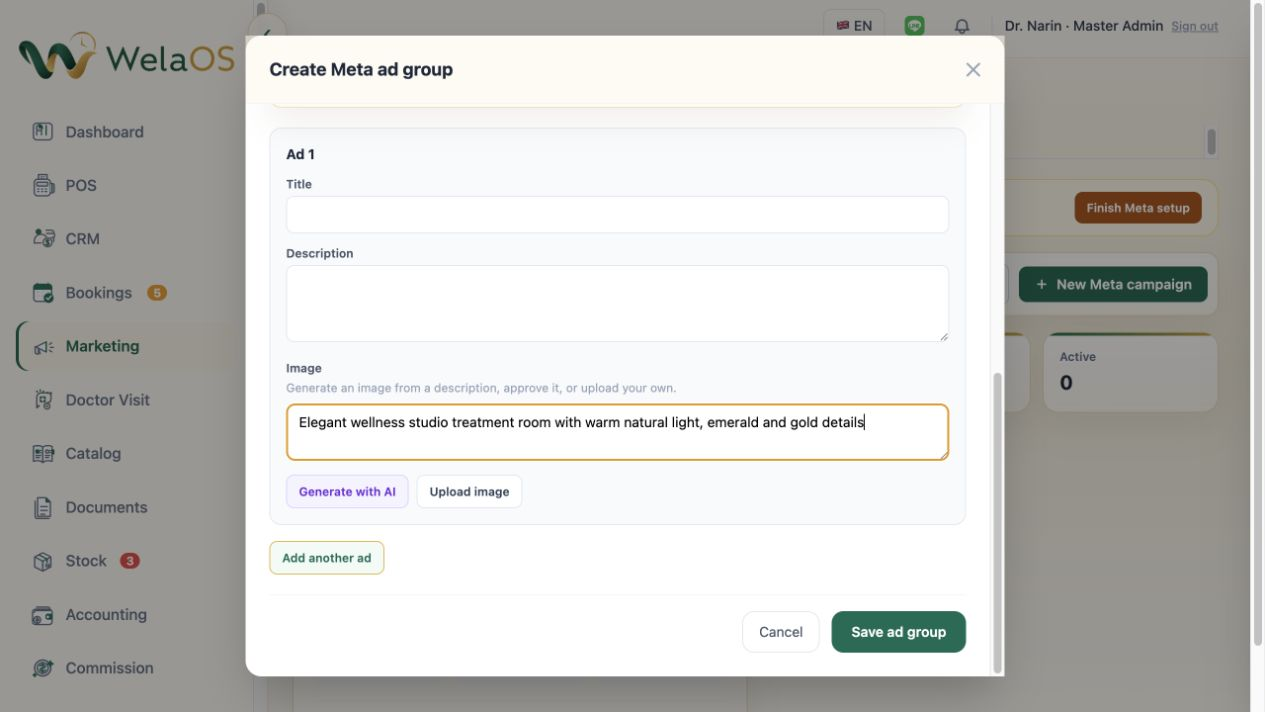Open the LINE chat icon

[x=914, y=26]
